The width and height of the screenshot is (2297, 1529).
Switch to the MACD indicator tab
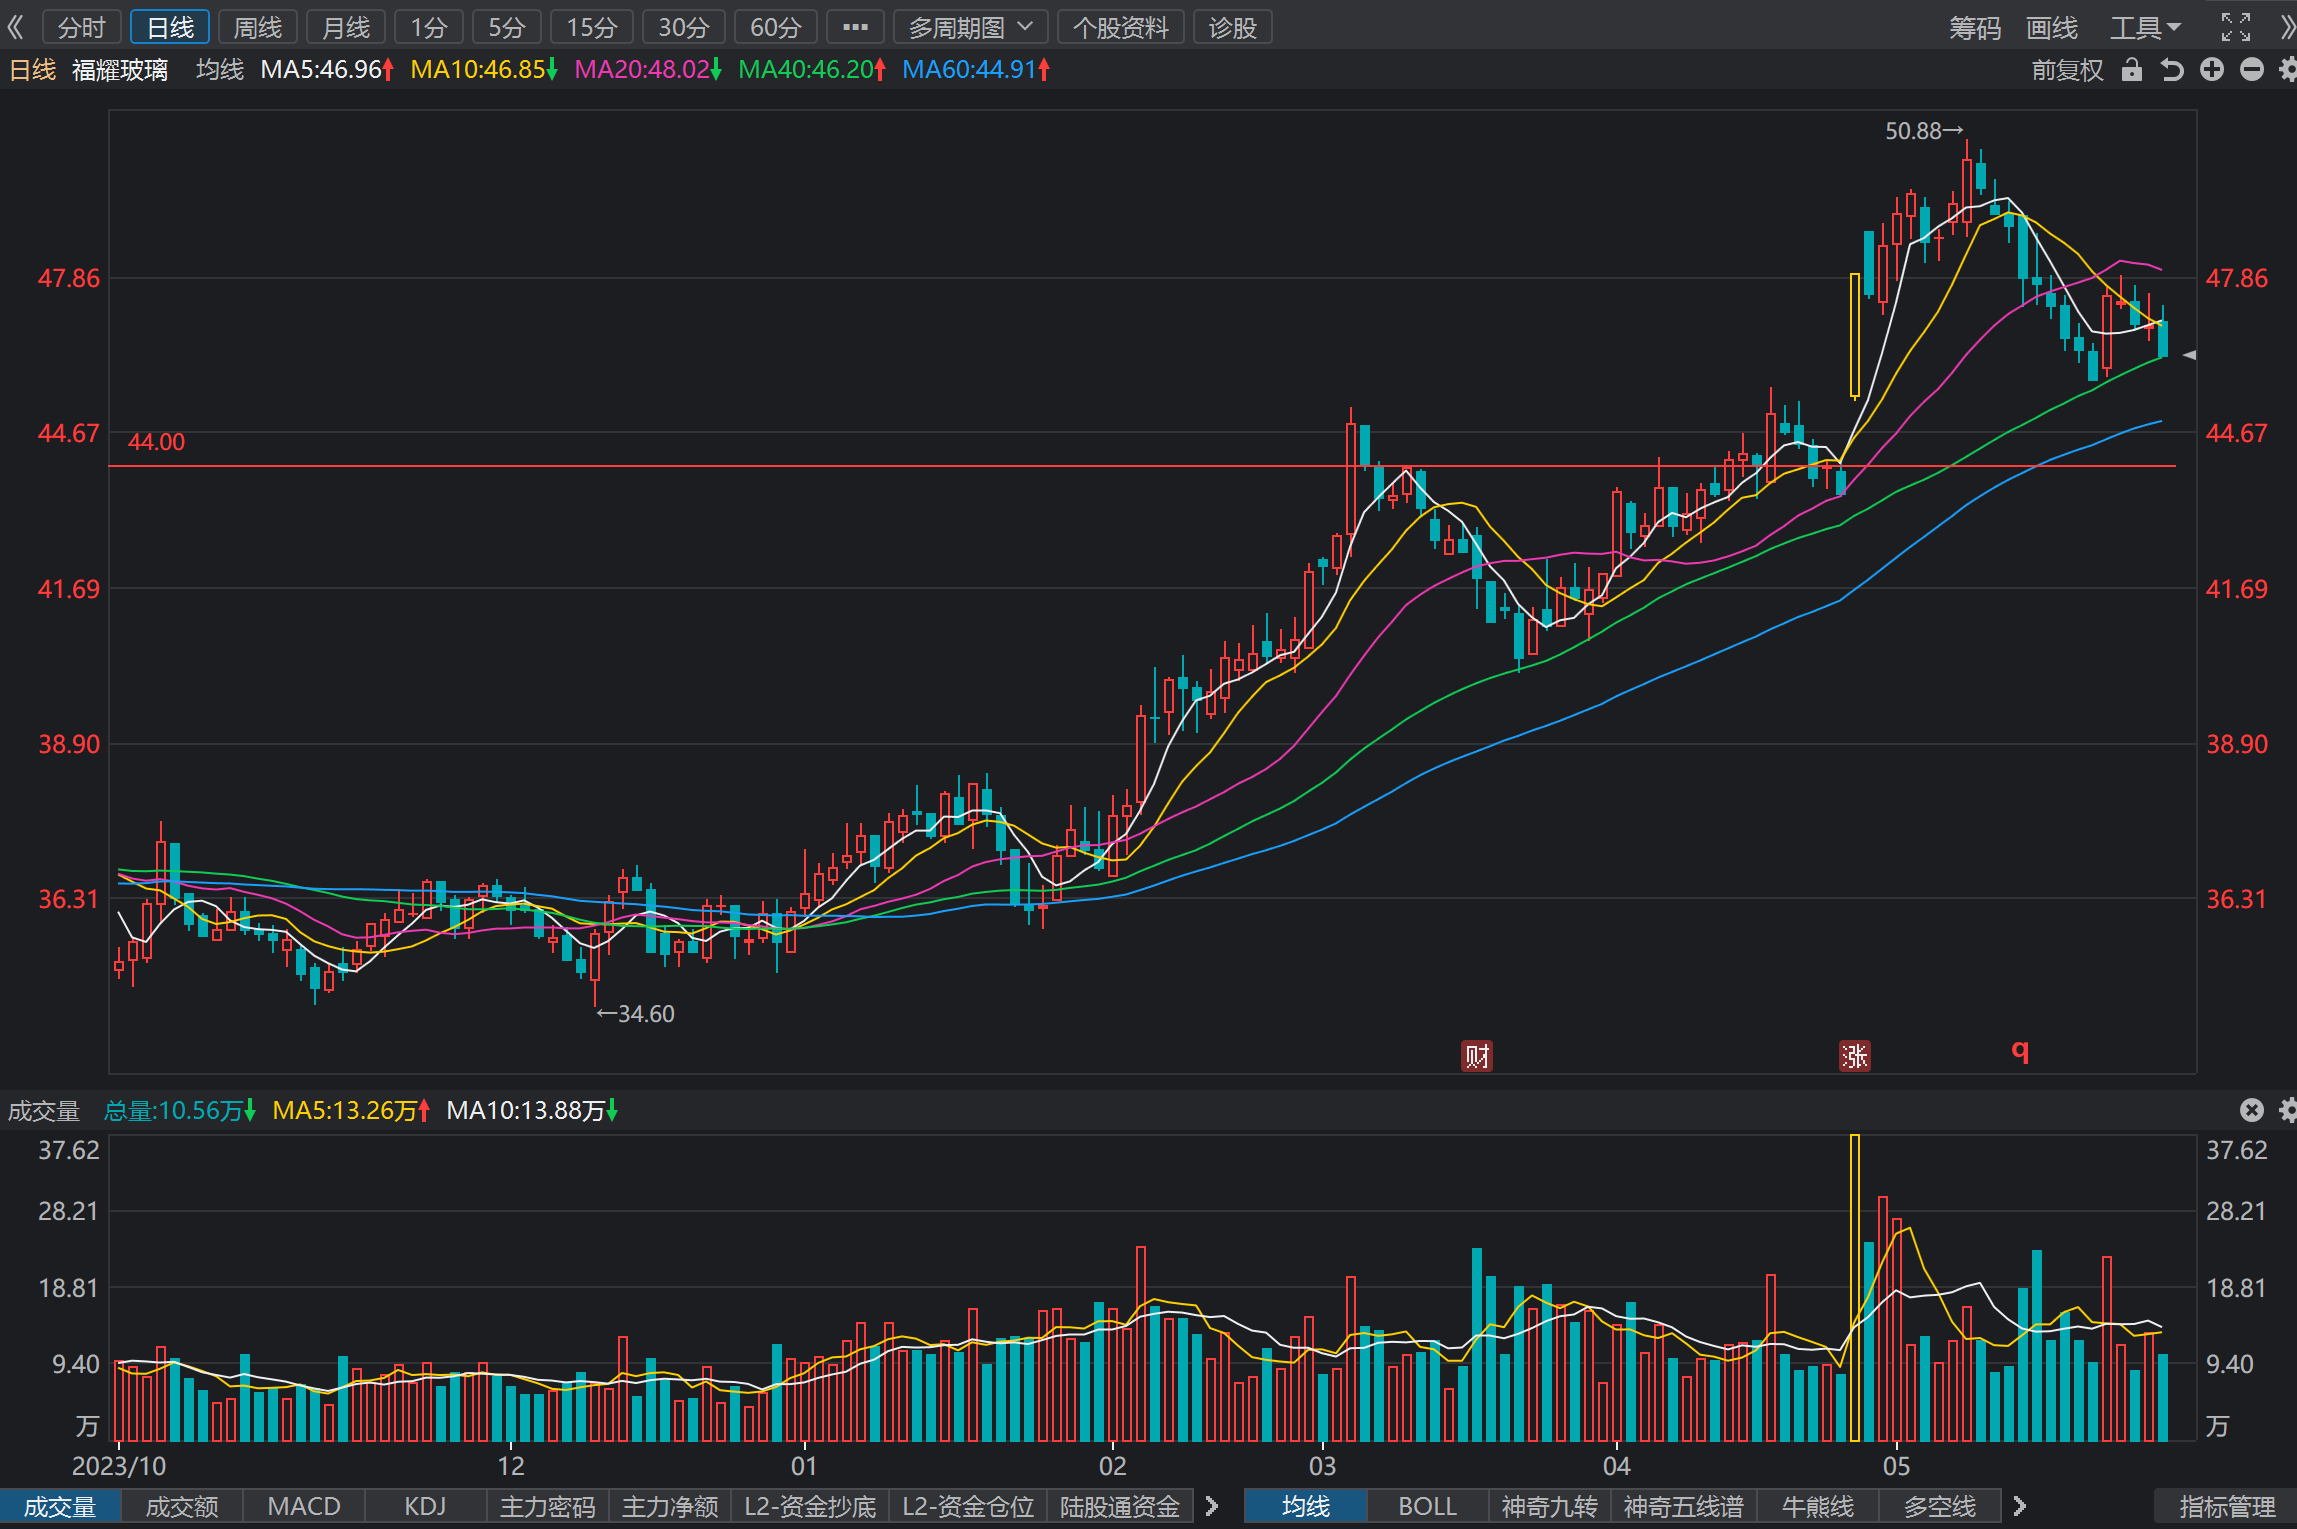pyautogui.click(x=304, y=1506)
